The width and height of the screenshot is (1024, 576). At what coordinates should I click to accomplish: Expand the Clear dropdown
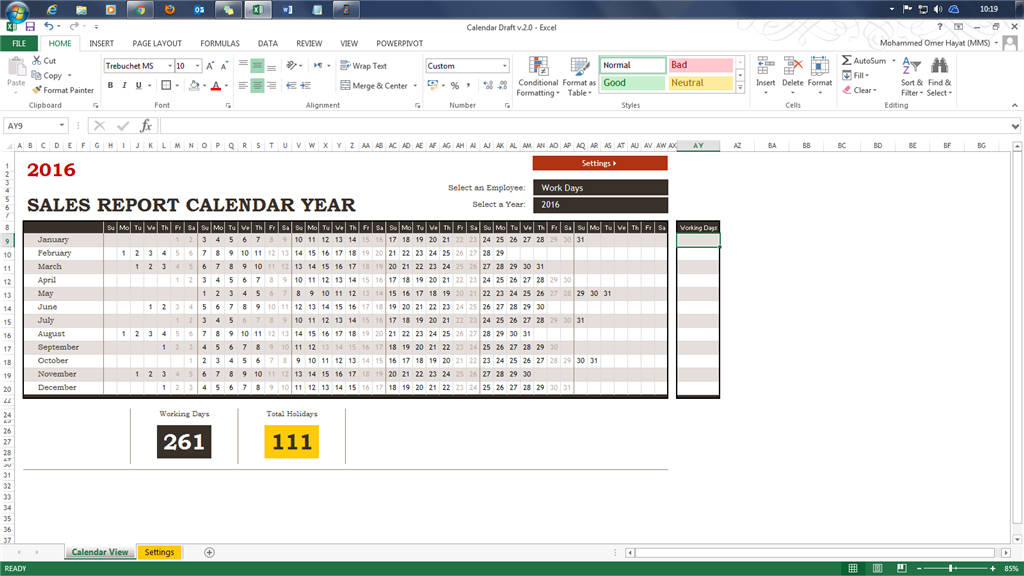874,91
